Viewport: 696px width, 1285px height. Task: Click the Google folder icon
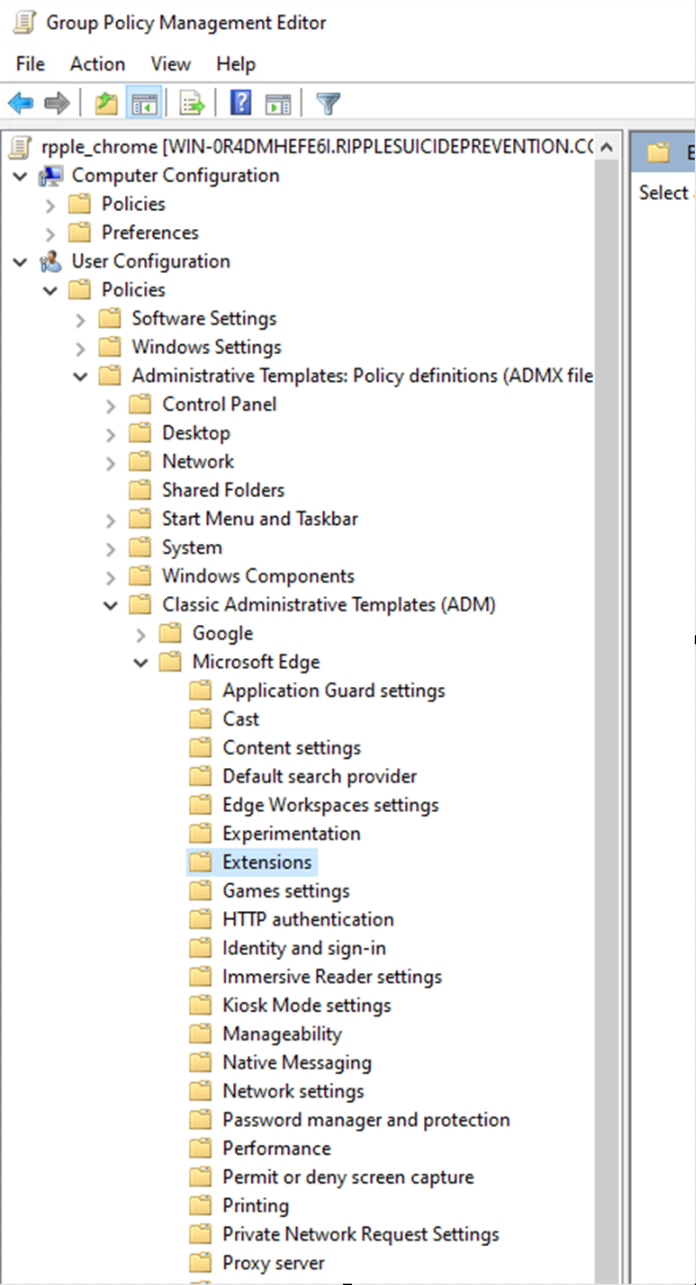(171, 634)
